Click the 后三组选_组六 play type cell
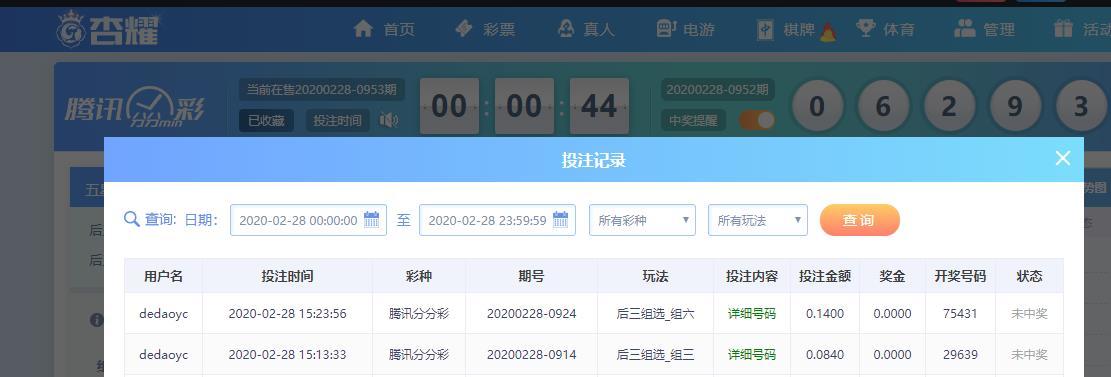 click(x=655, y=313)
